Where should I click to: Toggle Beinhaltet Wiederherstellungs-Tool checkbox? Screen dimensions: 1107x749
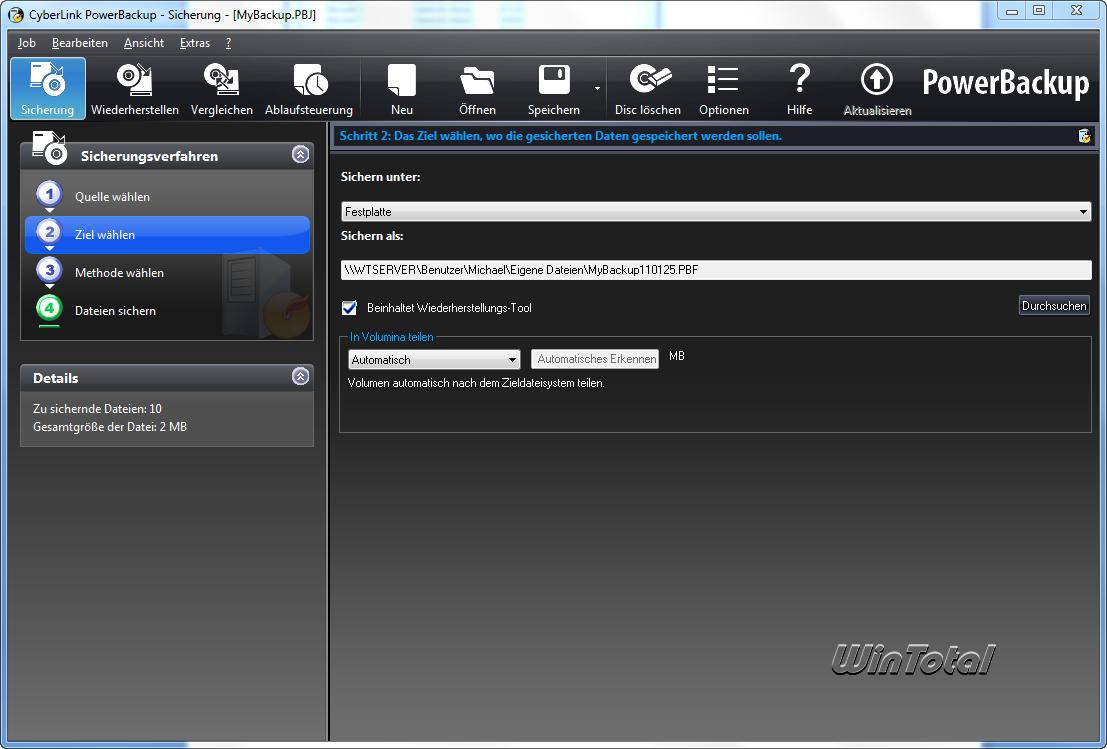(349, 308)
